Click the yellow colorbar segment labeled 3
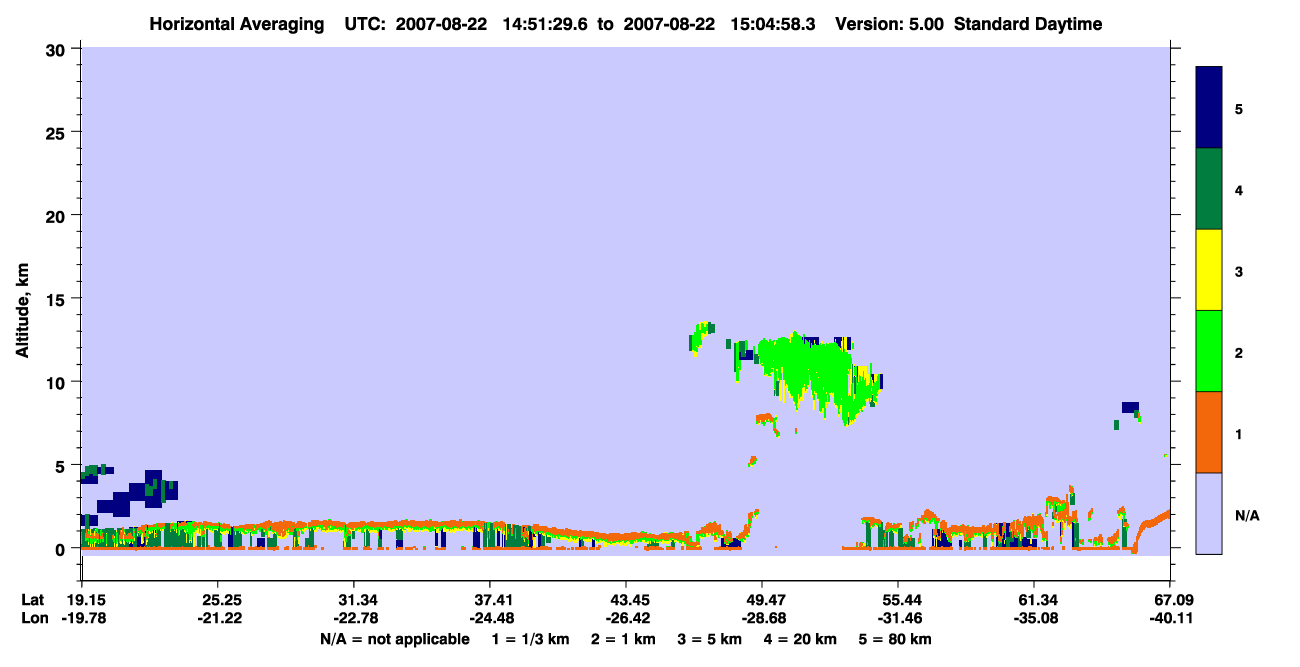Viewport: 1300px width, 667px height. coord(1209,270)
